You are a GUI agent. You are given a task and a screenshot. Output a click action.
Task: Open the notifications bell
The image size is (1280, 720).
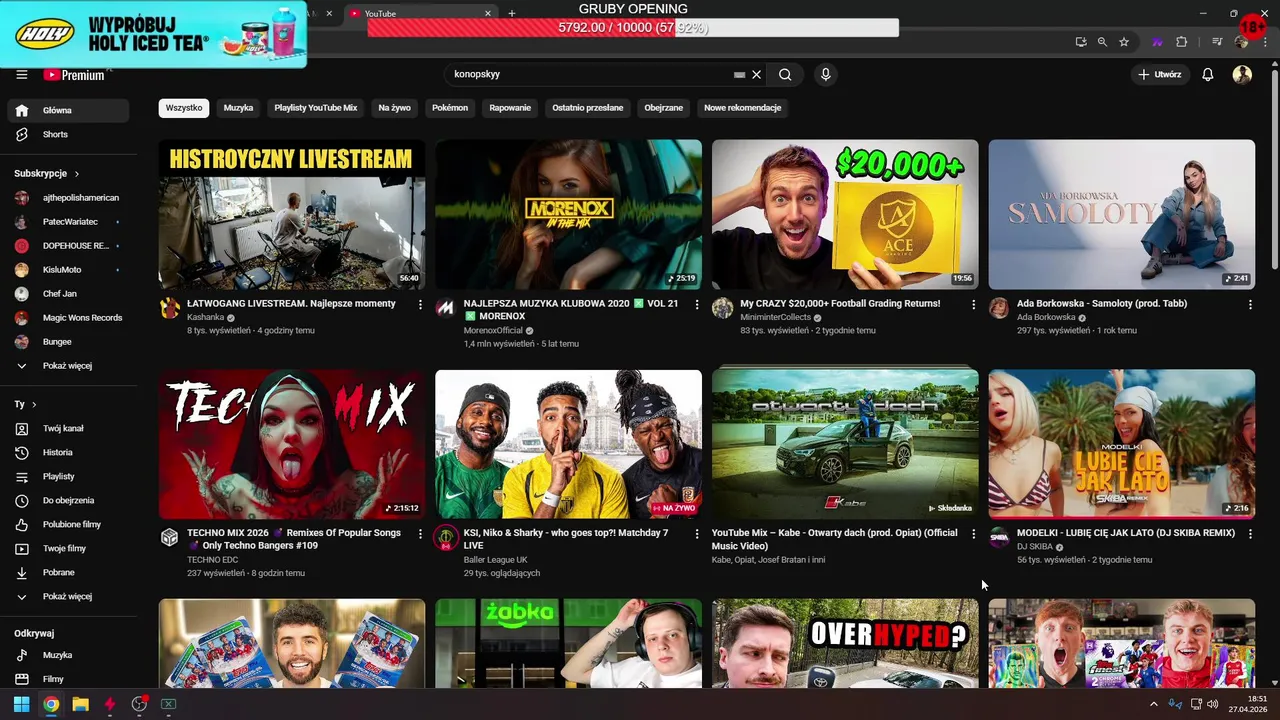point(1208,75)
